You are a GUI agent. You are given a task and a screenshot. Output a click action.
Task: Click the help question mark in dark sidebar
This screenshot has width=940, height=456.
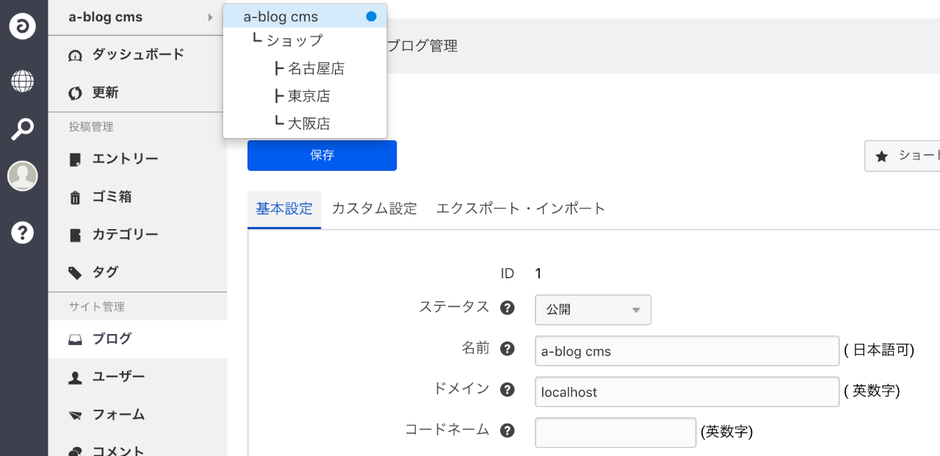coord(23,232)
